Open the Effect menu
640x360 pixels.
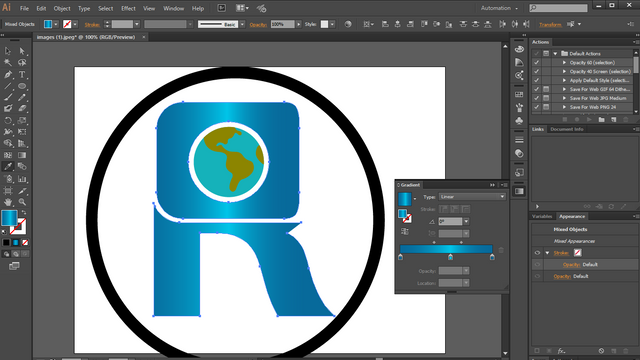tap(128, 8)
